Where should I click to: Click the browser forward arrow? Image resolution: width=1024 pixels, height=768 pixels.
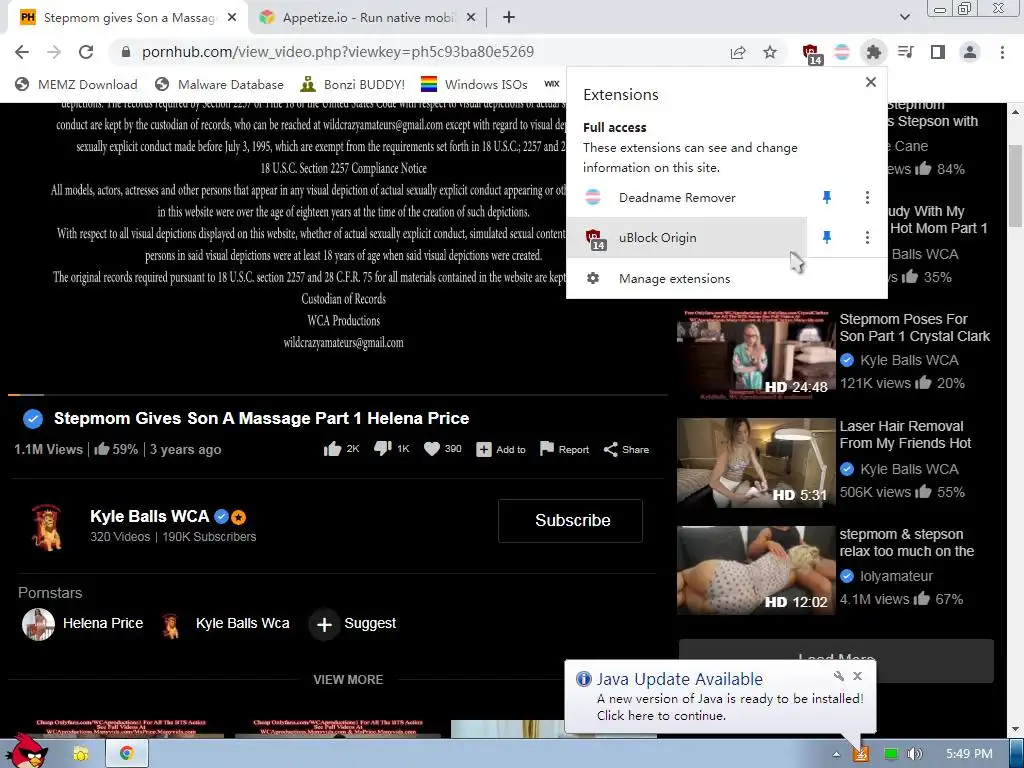[54, 52]
